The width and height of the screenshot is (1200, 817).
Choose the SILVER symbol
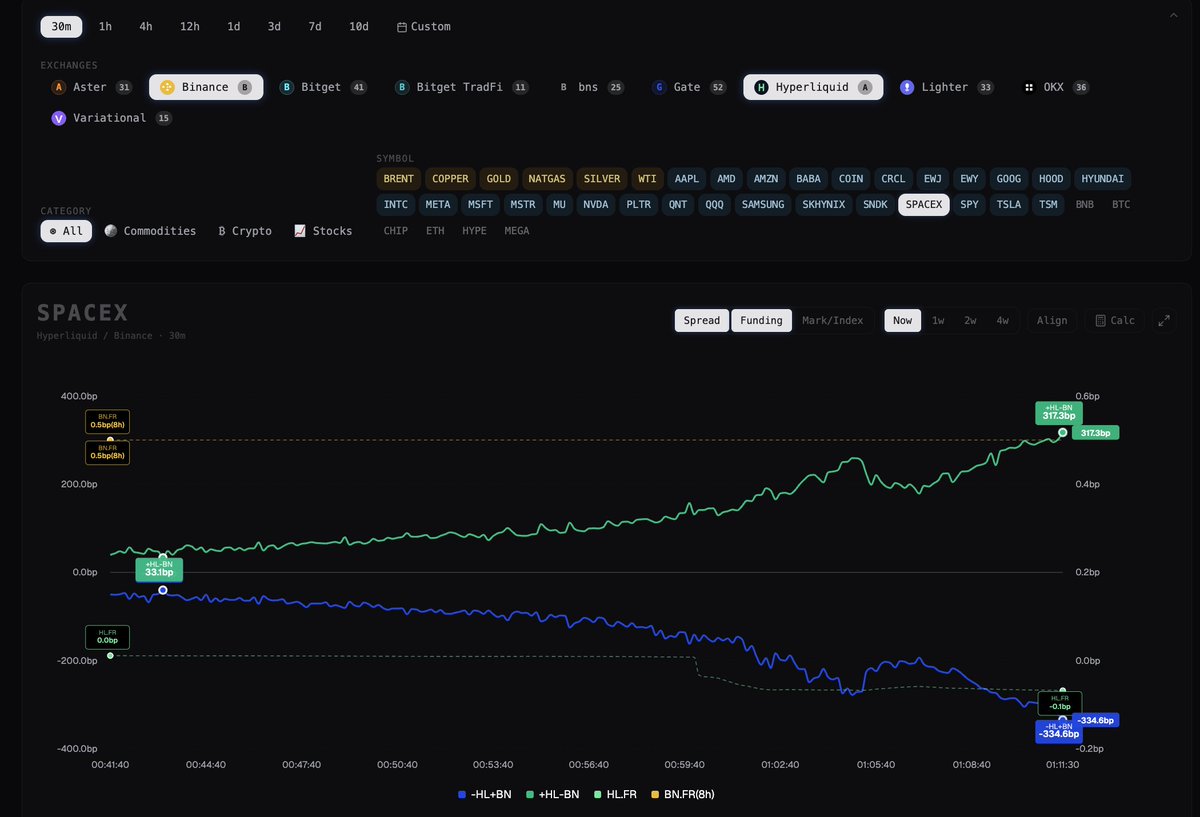pos(602,179)
